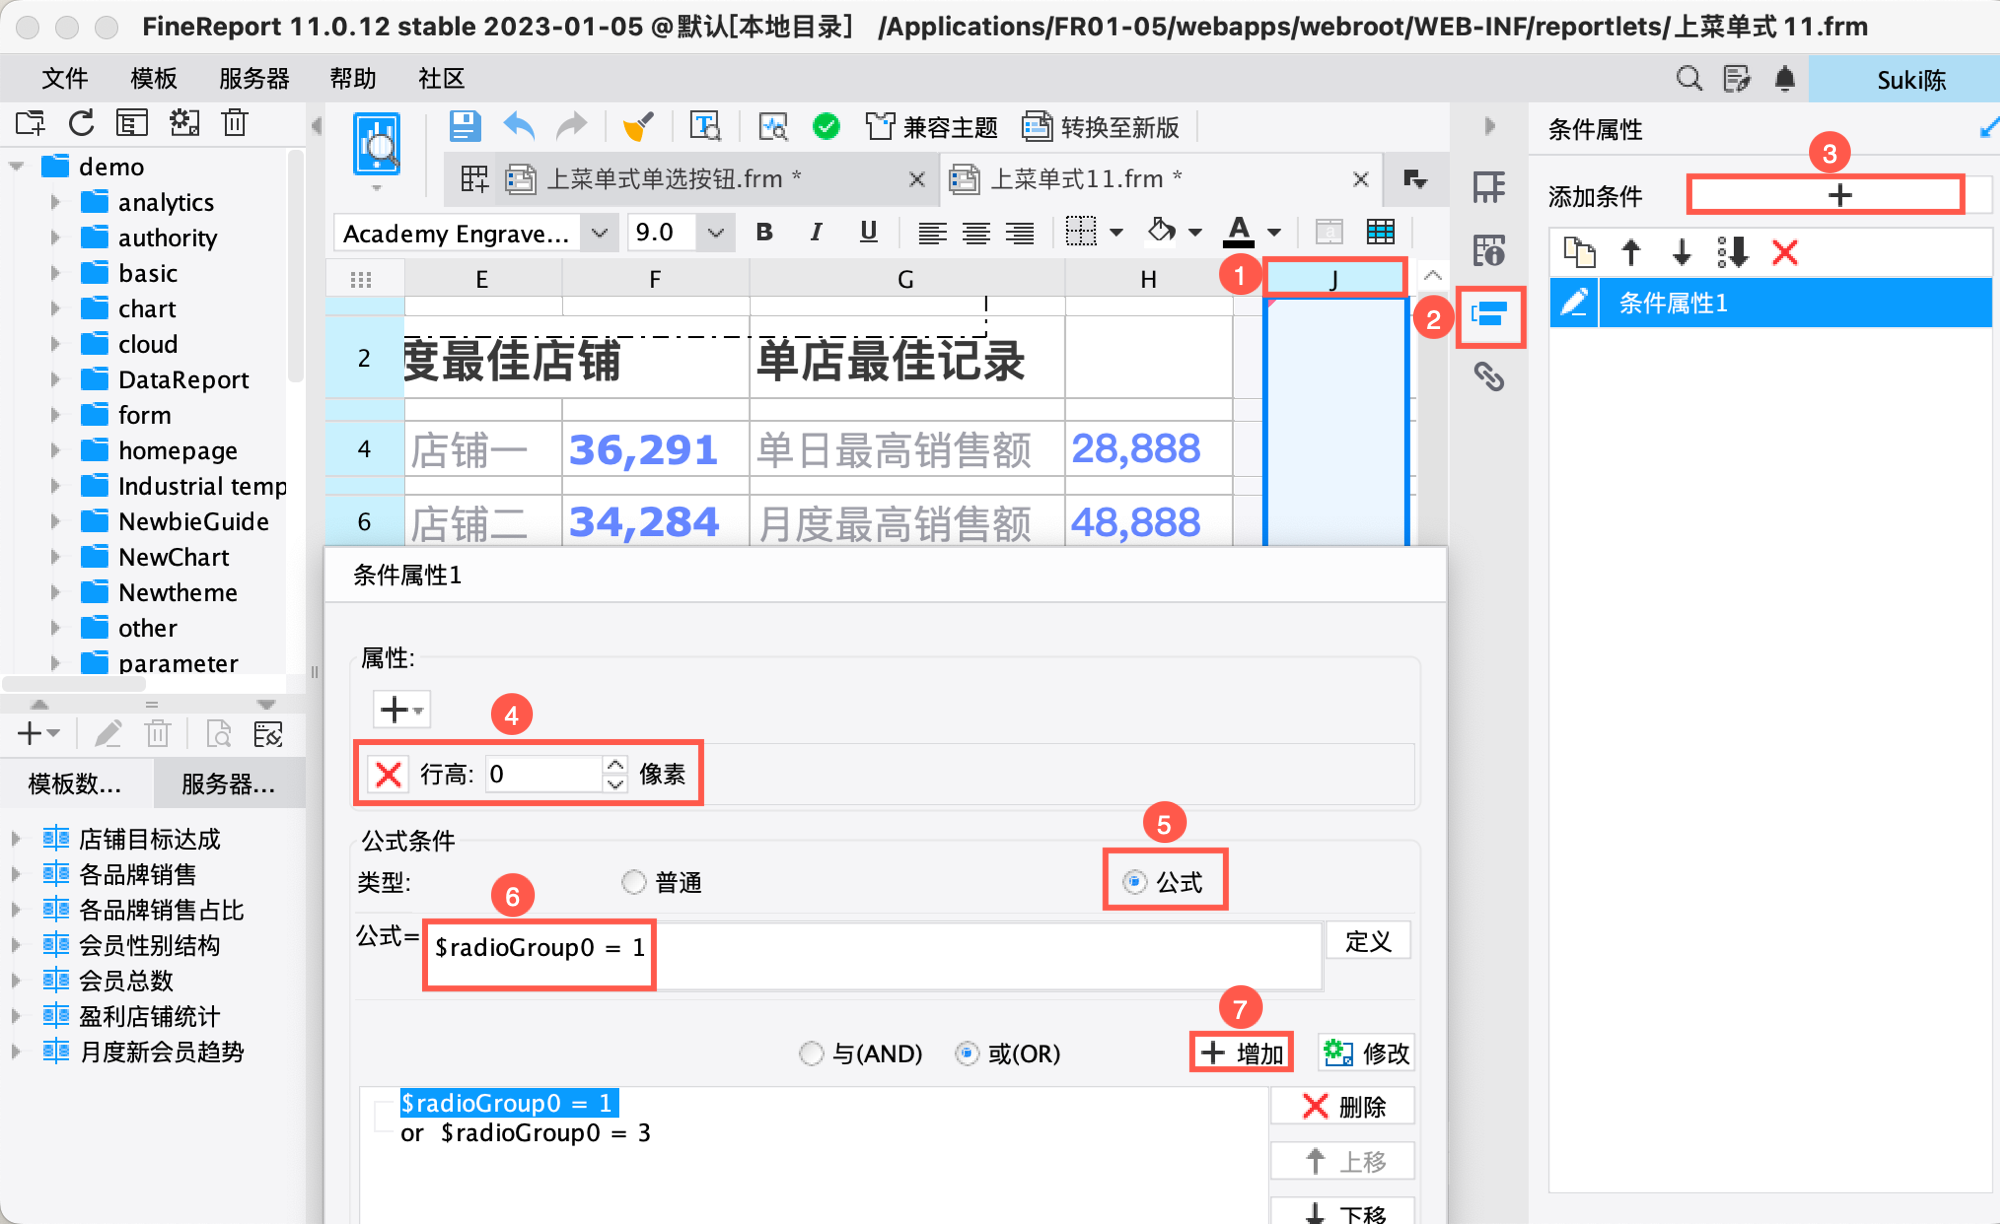Click the notification bell icon
Image resolution: width=2000 pixels, height=1224 pixels.
(1785, 78)
